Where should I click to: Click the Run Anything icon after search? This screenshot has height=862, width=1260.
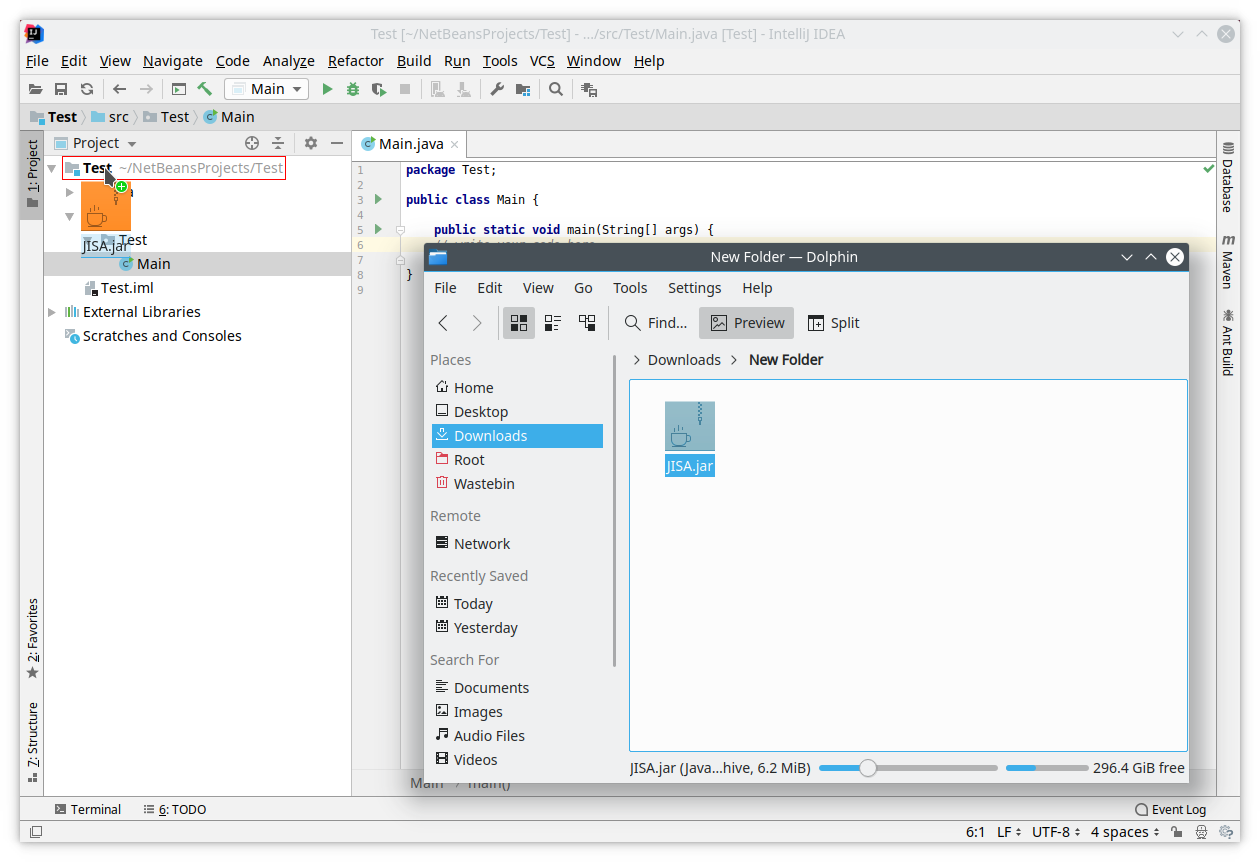point(589,89)
